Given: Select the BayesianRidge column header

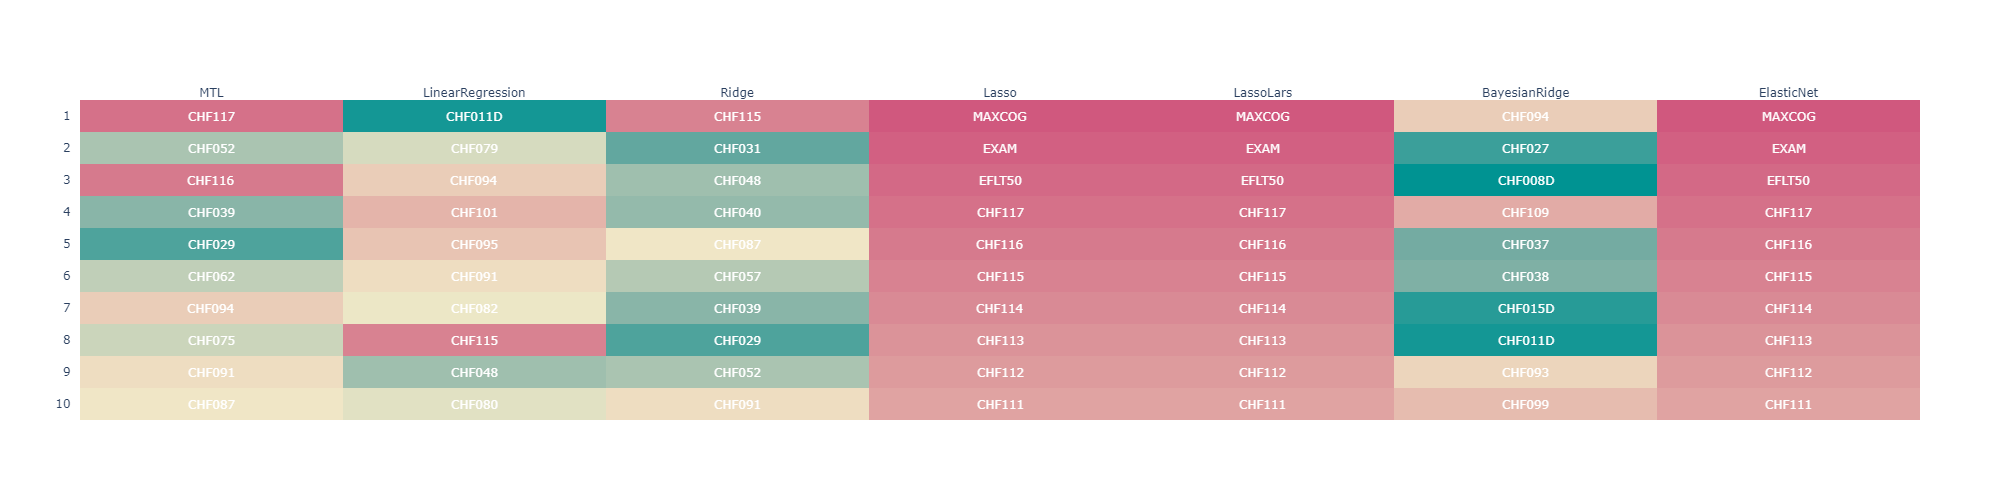Looking at the screenshot, I should (1525, 92).
